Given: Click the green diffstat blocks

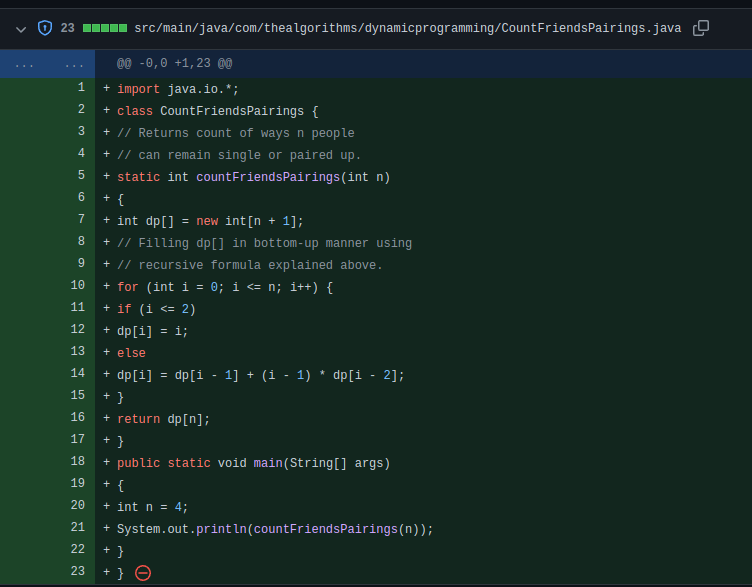Looking at the screenshot, I should coord(105,28).
